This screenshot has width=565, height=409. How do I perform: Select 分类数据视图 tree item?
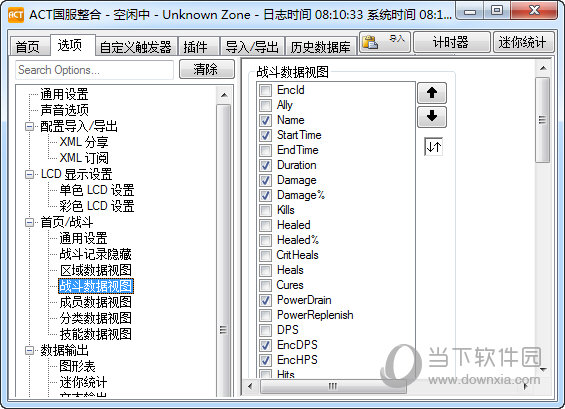[x=95, y=318]
